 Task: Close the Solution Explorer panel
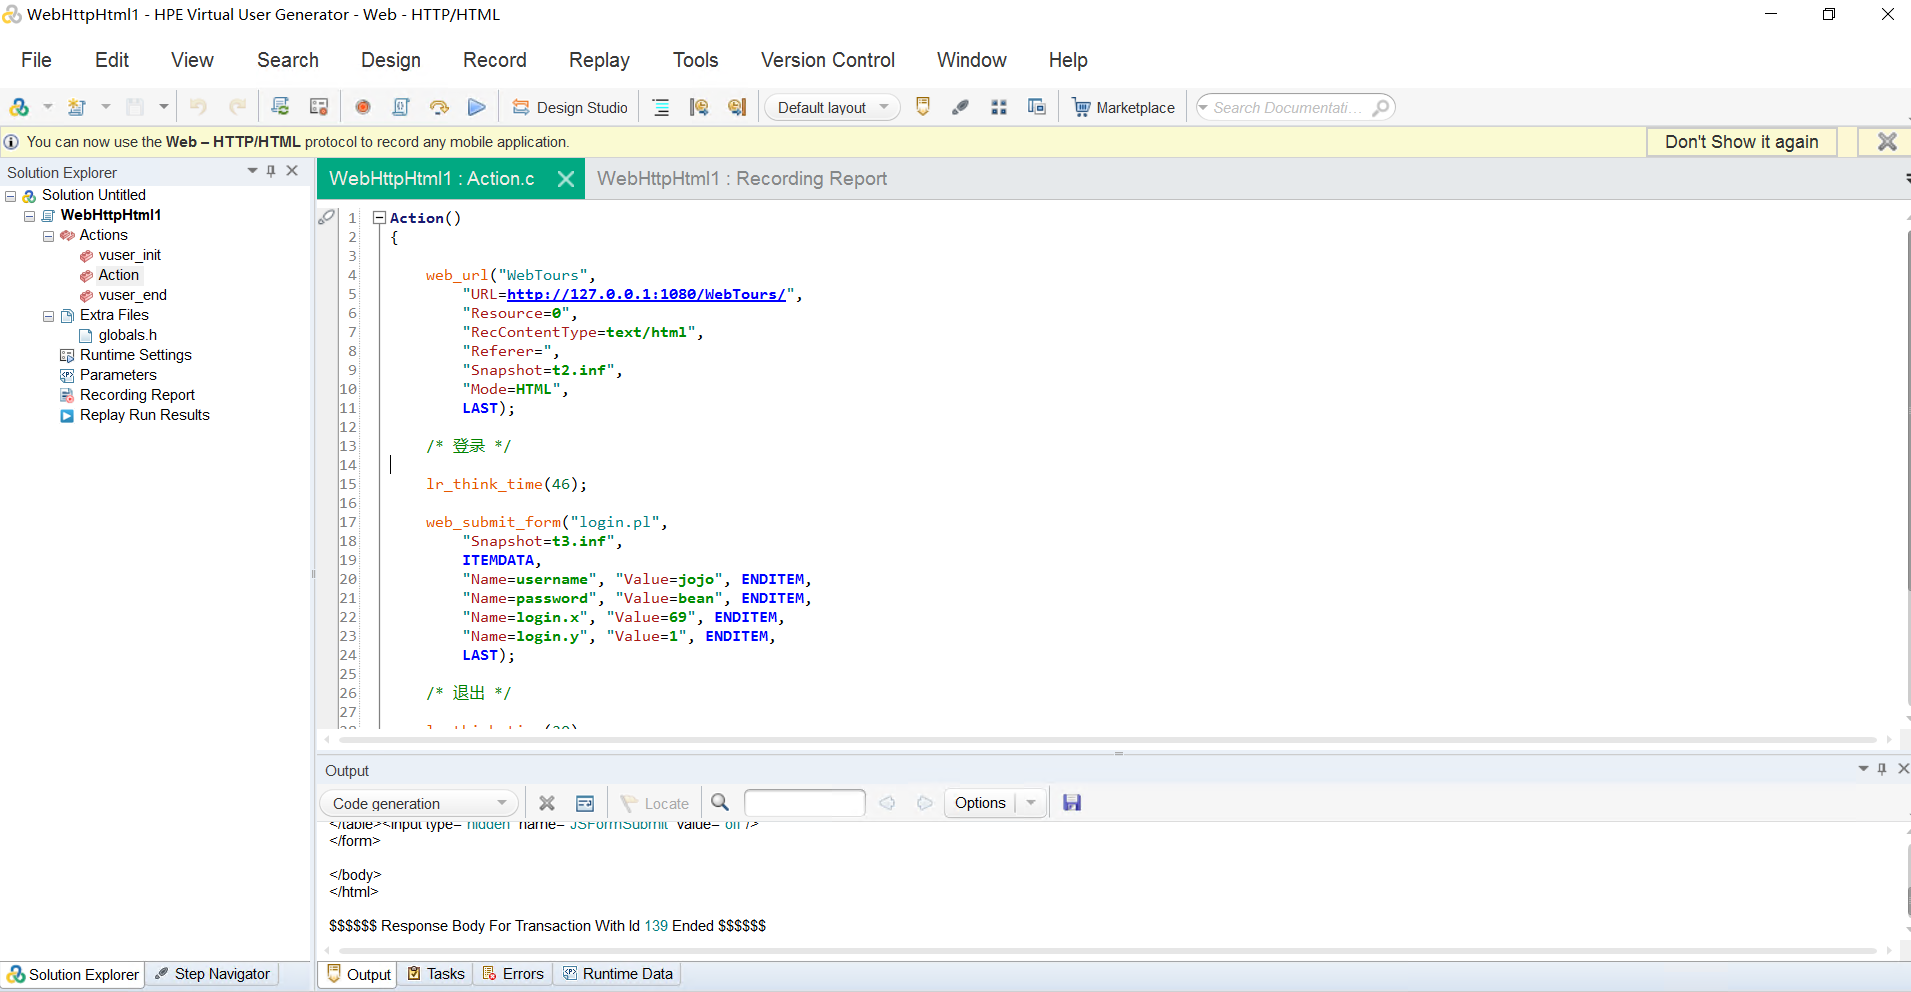tap(292, 171)
